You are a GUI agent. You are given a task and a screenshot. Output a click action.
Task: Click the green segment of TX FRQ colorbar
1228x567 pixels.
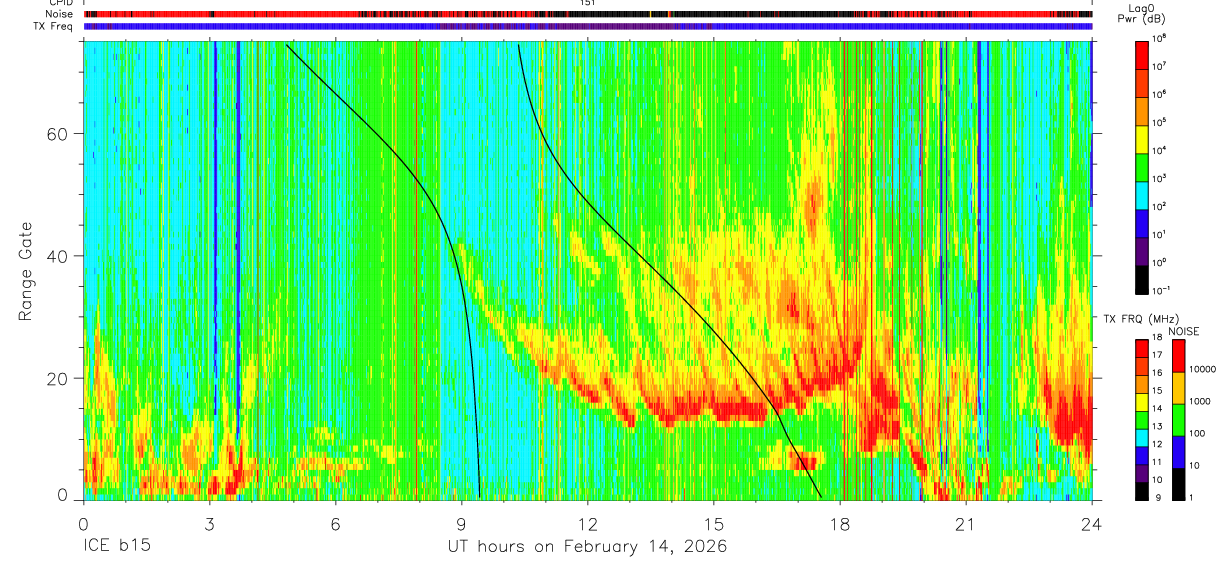point(1142,420)
